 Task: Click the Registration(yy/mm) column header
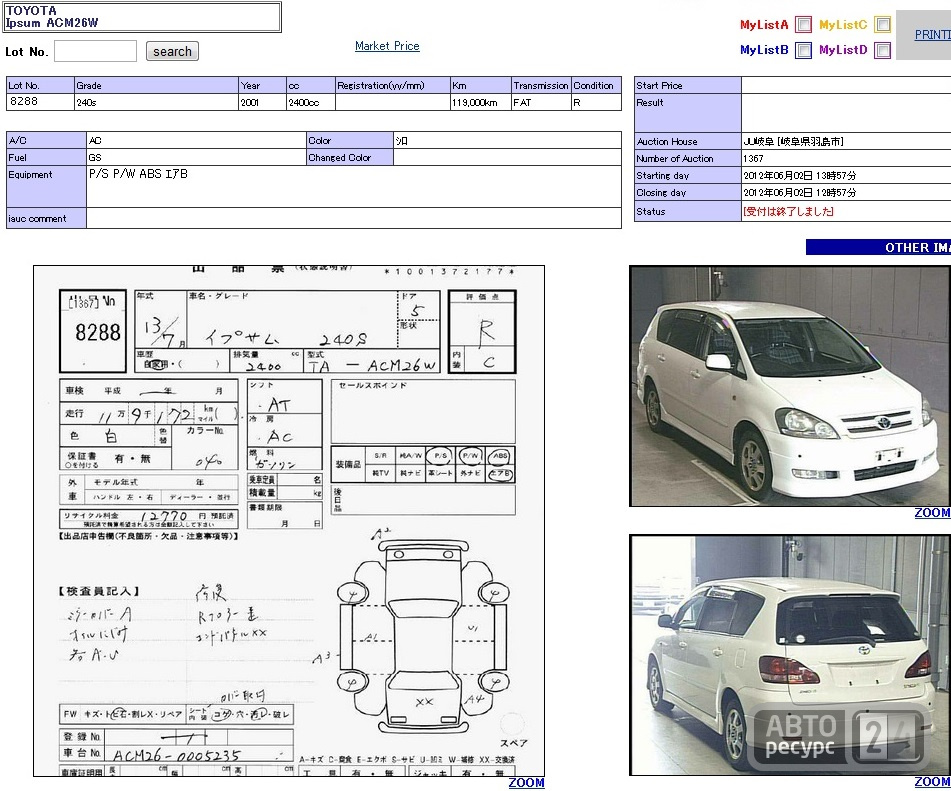(392, 86)
